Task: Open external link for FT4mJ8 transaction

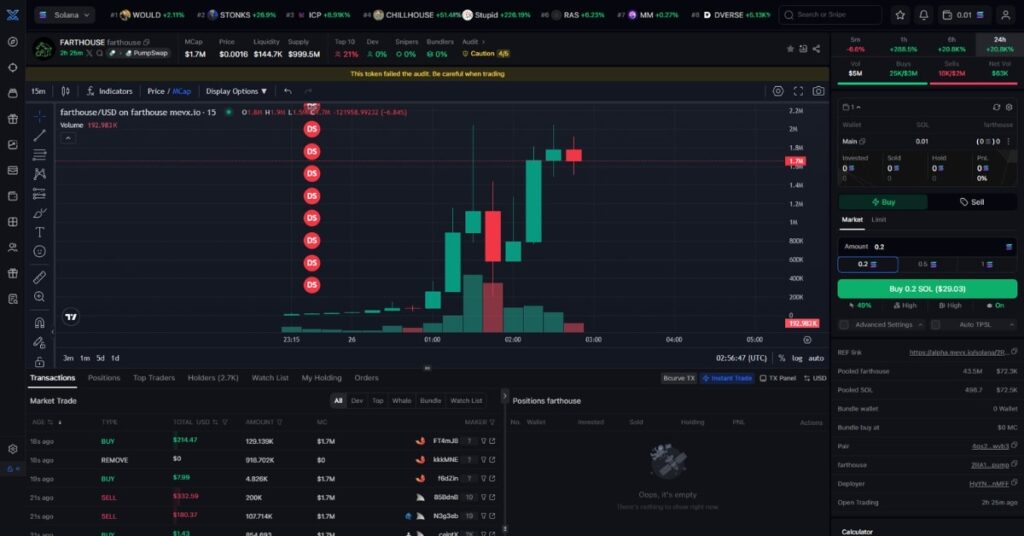Action: pyautogui.click(x=492, y=441)
